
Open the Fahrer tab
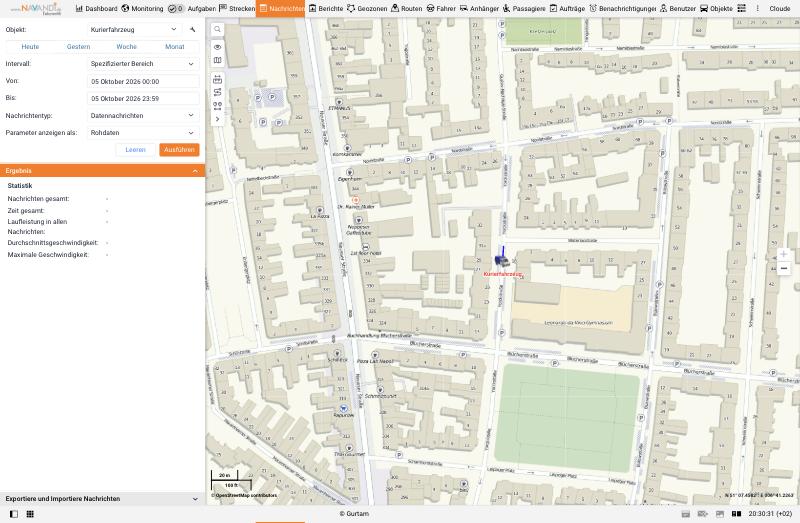tap(441, 8)
